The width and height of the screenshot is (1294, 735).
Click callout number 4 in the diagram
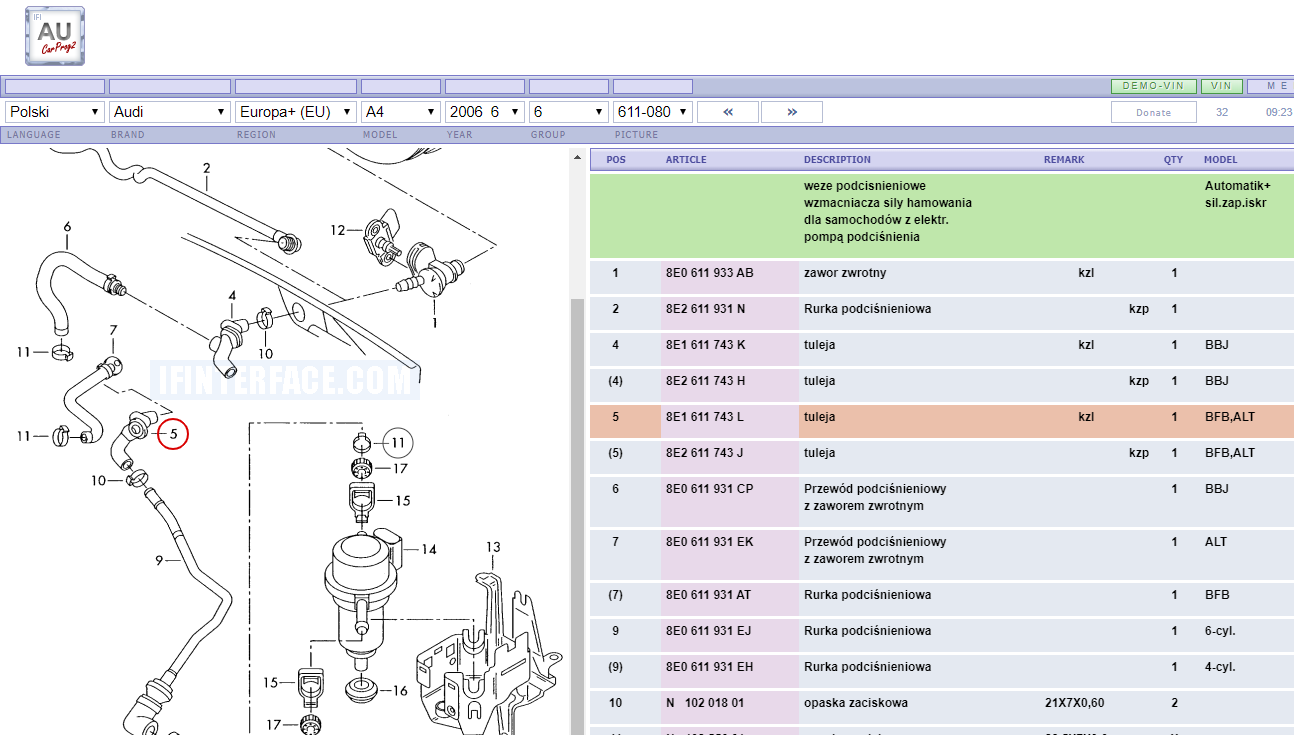click(x=232, y=295)
